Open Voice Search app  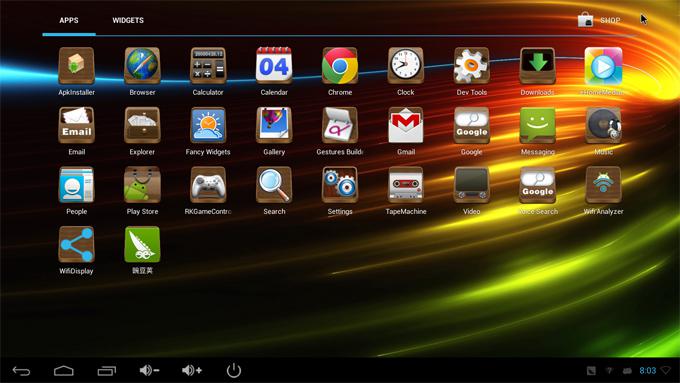pos(537,185)
